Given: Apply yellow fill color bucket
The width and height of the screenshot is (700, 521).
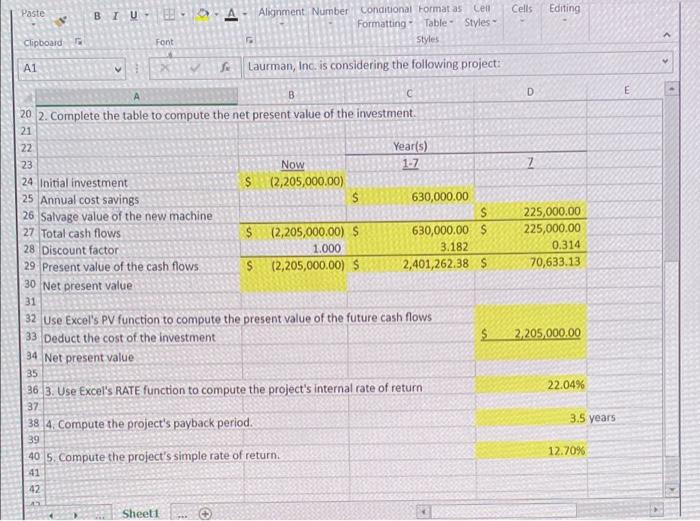Looking at the screenshot, I should click(x=203, y=15).
